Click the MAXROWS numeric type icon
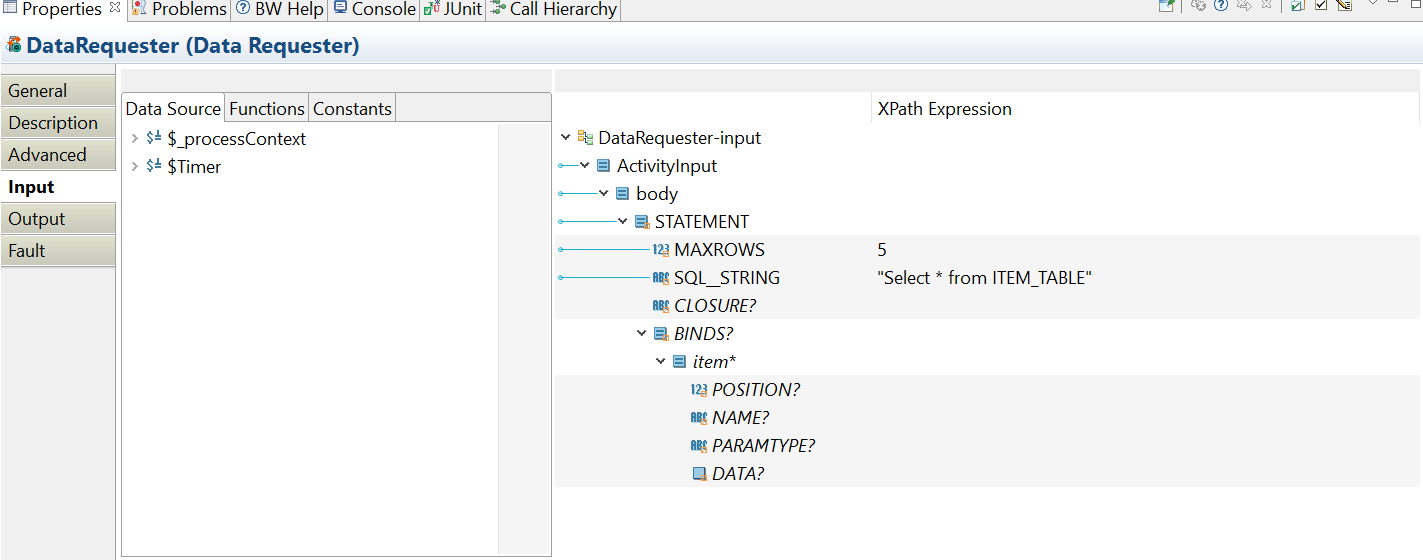This screenshot has height=560, width=1423. coord(660,250)
